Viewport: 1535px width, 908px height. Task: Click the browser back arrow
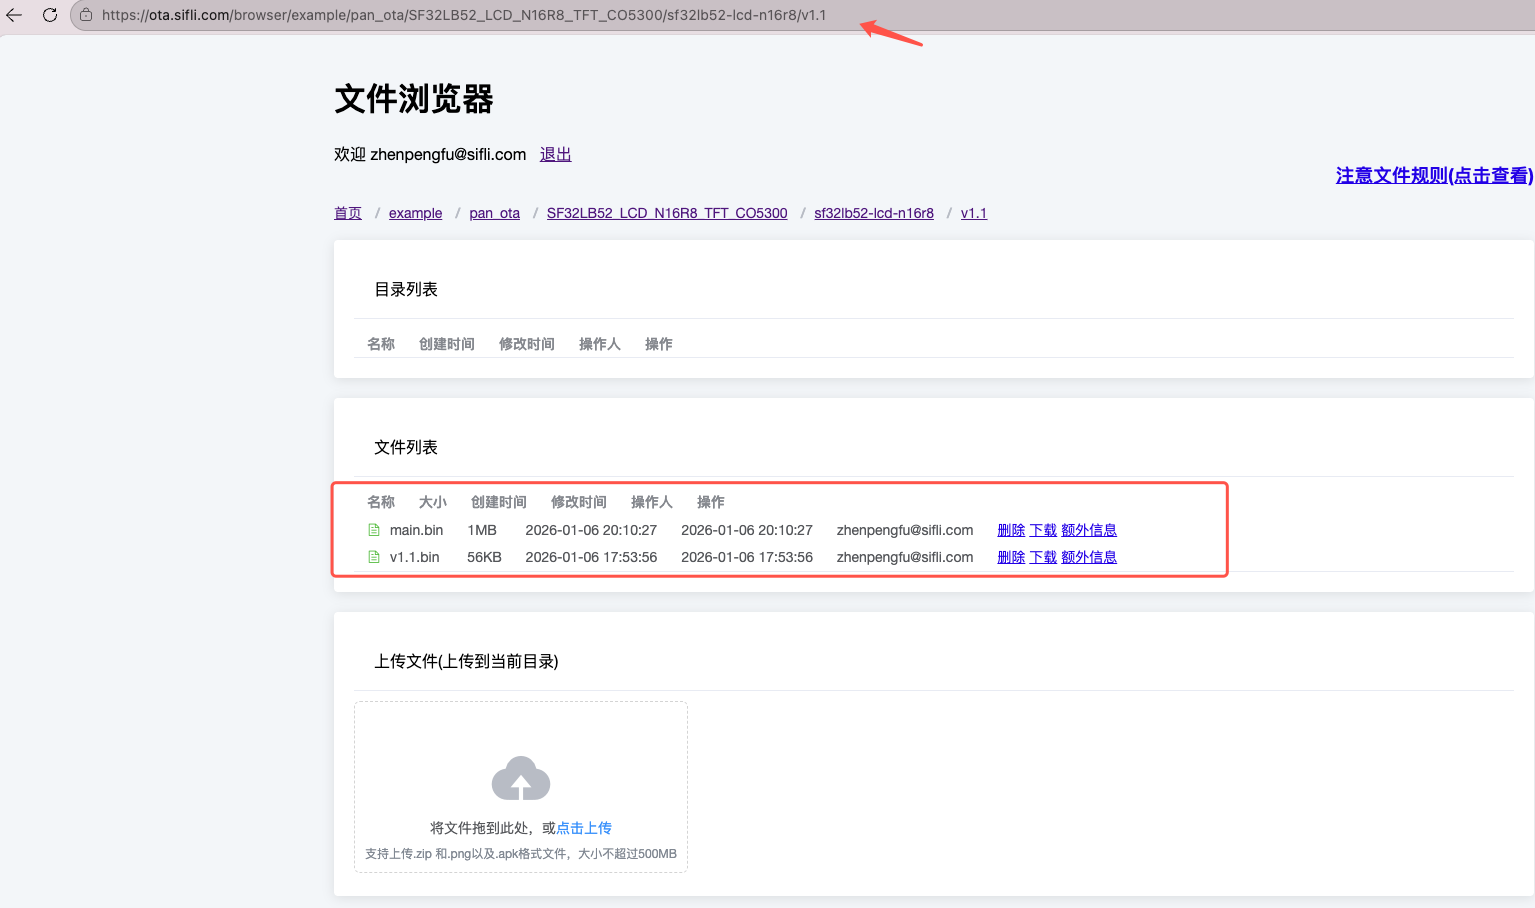14,15
